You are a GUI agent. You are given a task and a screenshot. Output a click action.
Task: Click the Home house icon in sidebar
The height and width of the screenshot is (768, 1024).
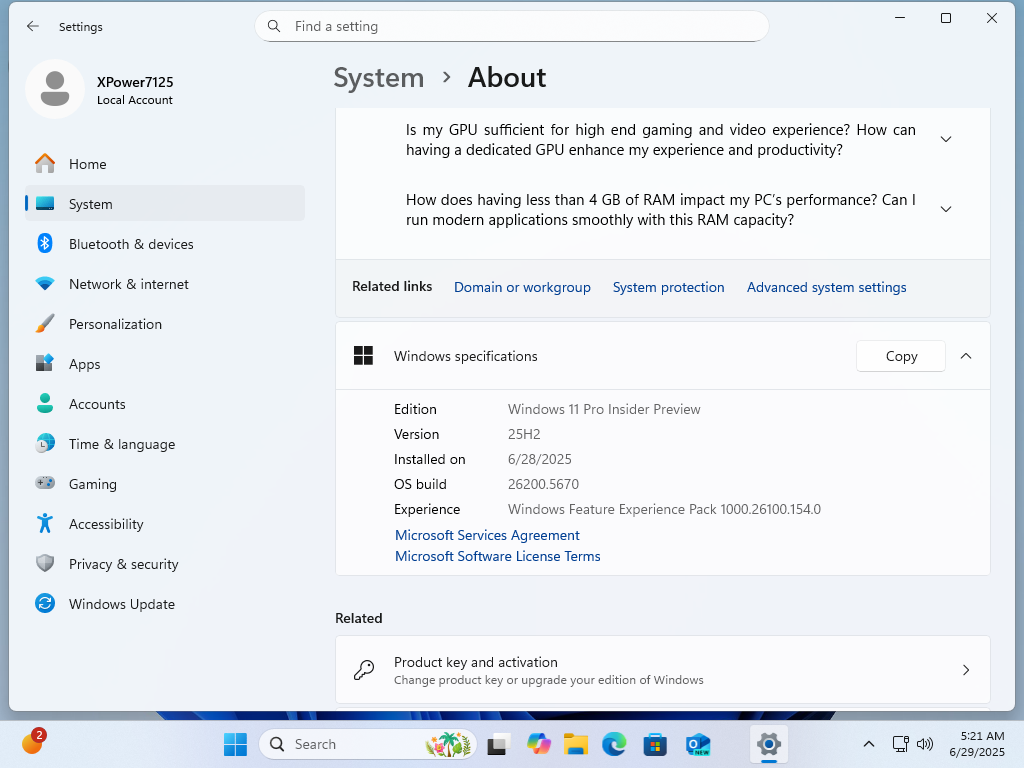(45, 163)
